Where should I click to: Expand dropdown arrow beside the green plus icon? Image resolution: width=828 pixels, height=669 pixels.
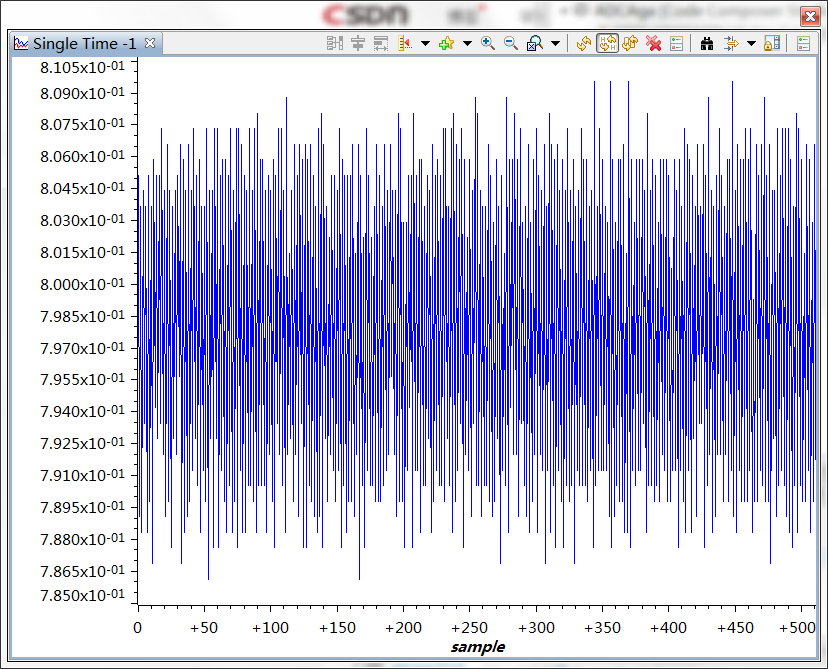[x=467, y=43]
